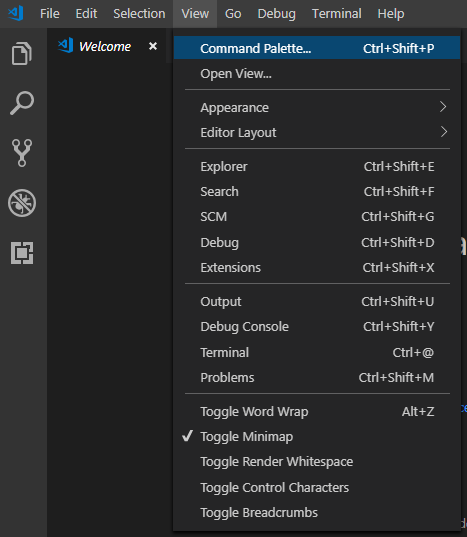Open the Debug menu in menu bar
Viewport: 467px width, 537px height.
(276, 14)
